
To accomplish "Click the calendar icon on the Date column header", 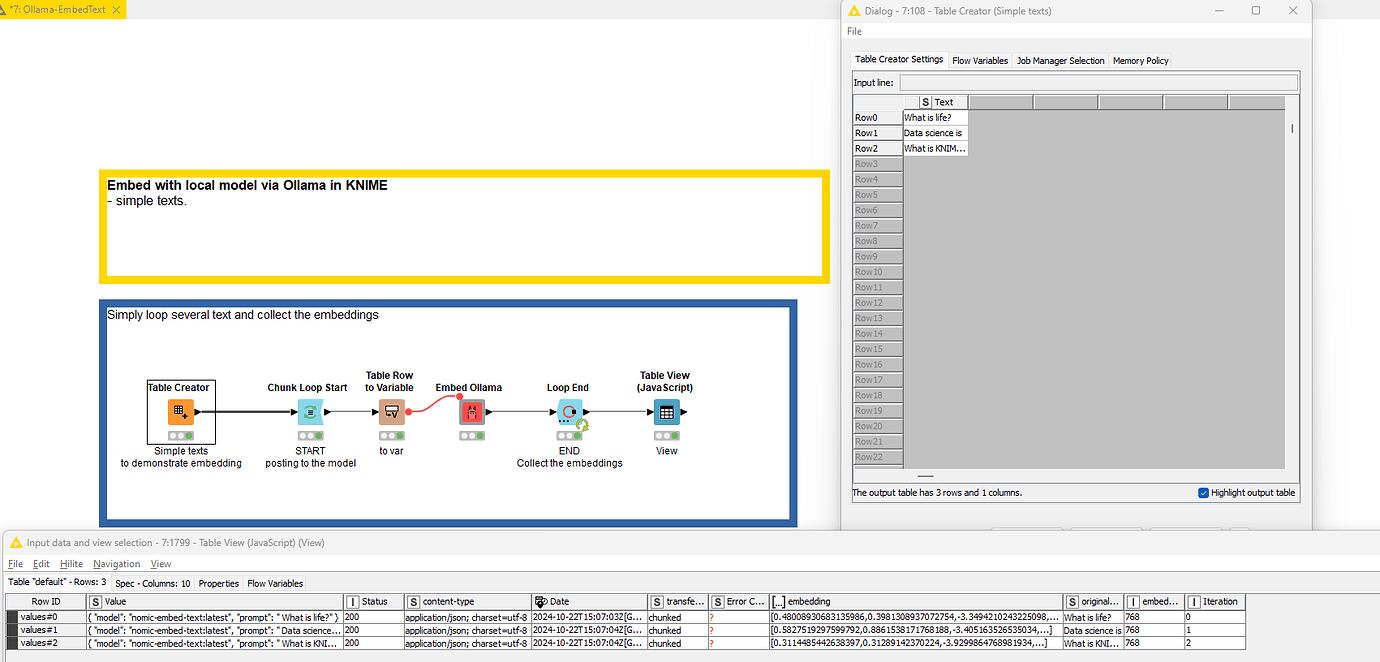I will pyautogui.click(x=538, y=601).
